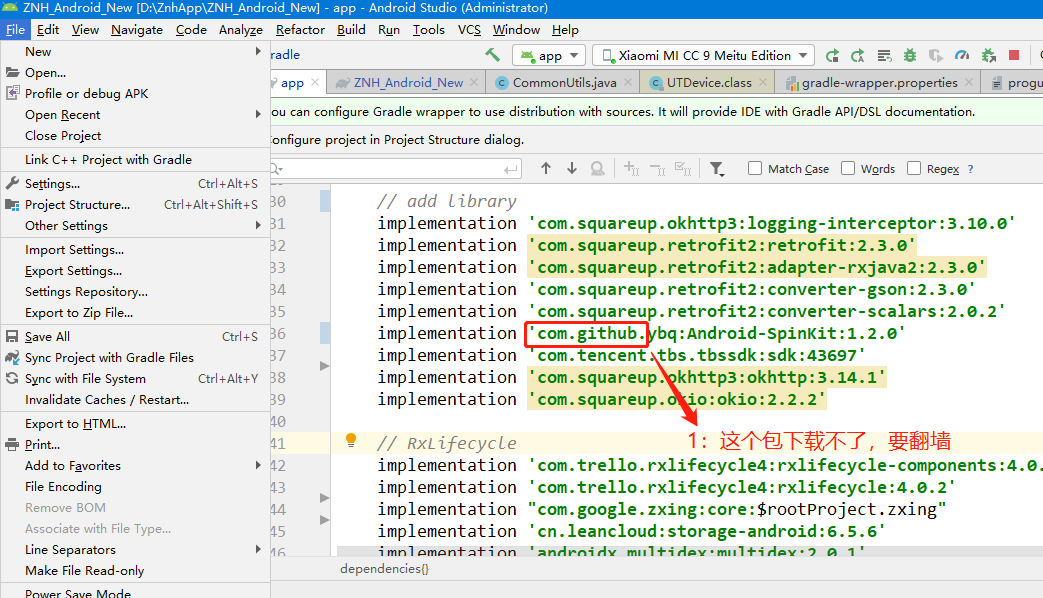Close the app editor tab
The height and width of the screenshot is (598, 1043).
pos(315,82)
